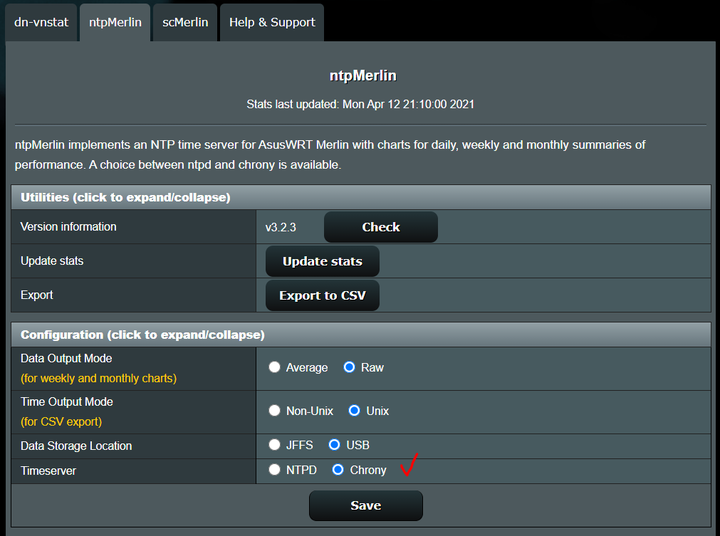Click the Data Output Mode label
This screenshot has width=720, height=536.
tap(66, 358)
